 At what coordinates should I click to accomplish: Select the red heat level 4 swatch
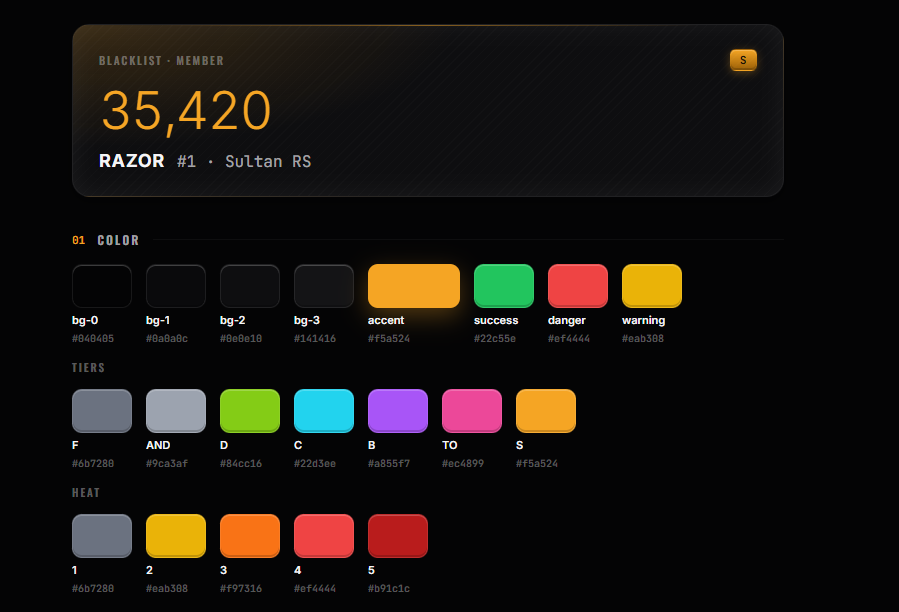(x=324, y=536)
